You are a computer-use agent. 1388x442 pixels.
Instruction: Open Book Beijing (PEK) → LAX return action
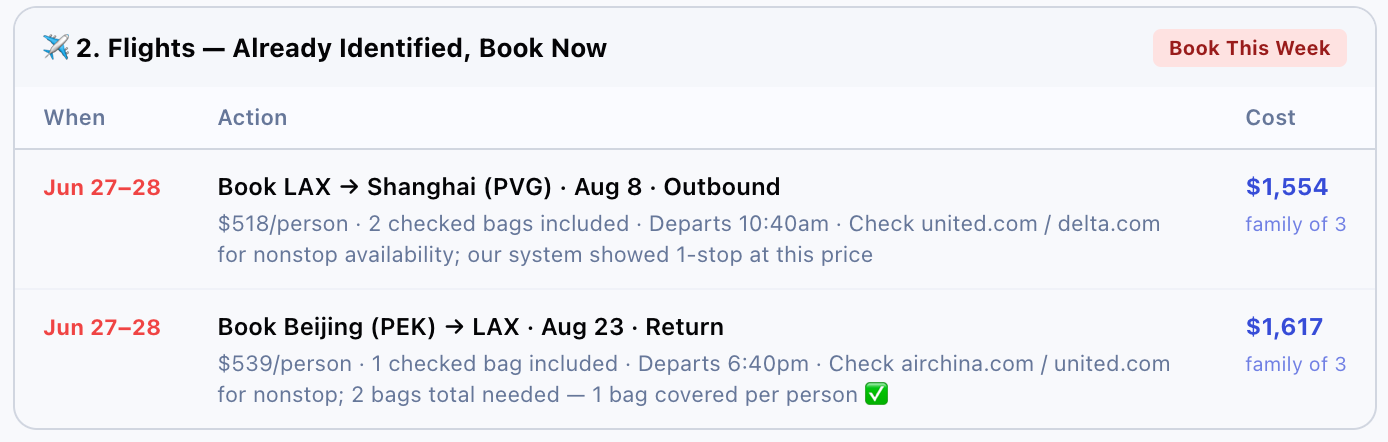click(471, 327)
